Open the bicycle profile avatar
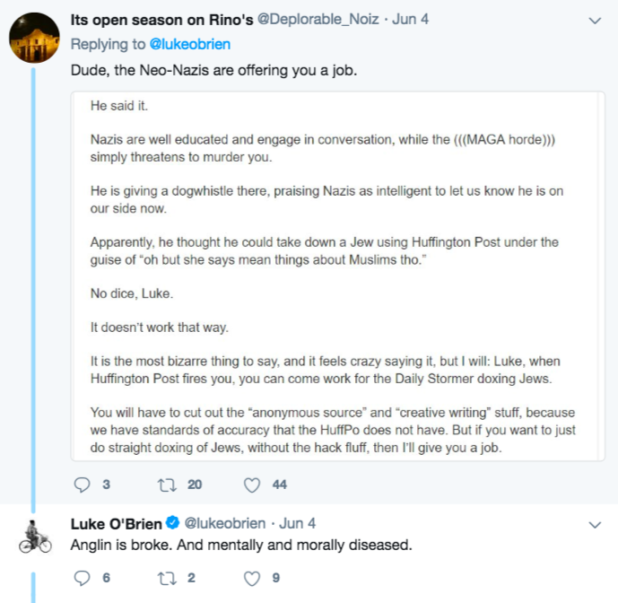This screenshot has width=618, height=603. click(35, 537)
